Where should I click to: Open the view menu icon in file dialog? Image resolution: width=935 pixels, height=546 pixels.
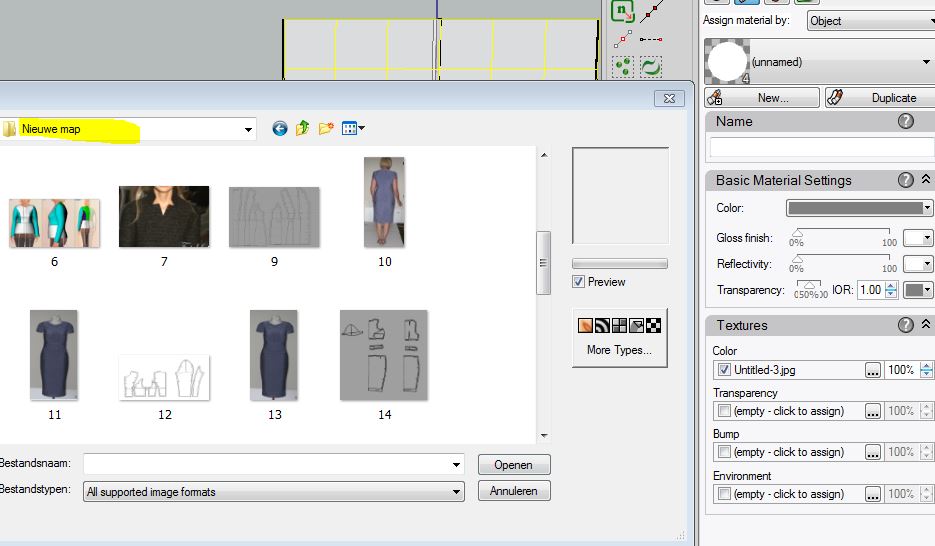click(353, 129)
